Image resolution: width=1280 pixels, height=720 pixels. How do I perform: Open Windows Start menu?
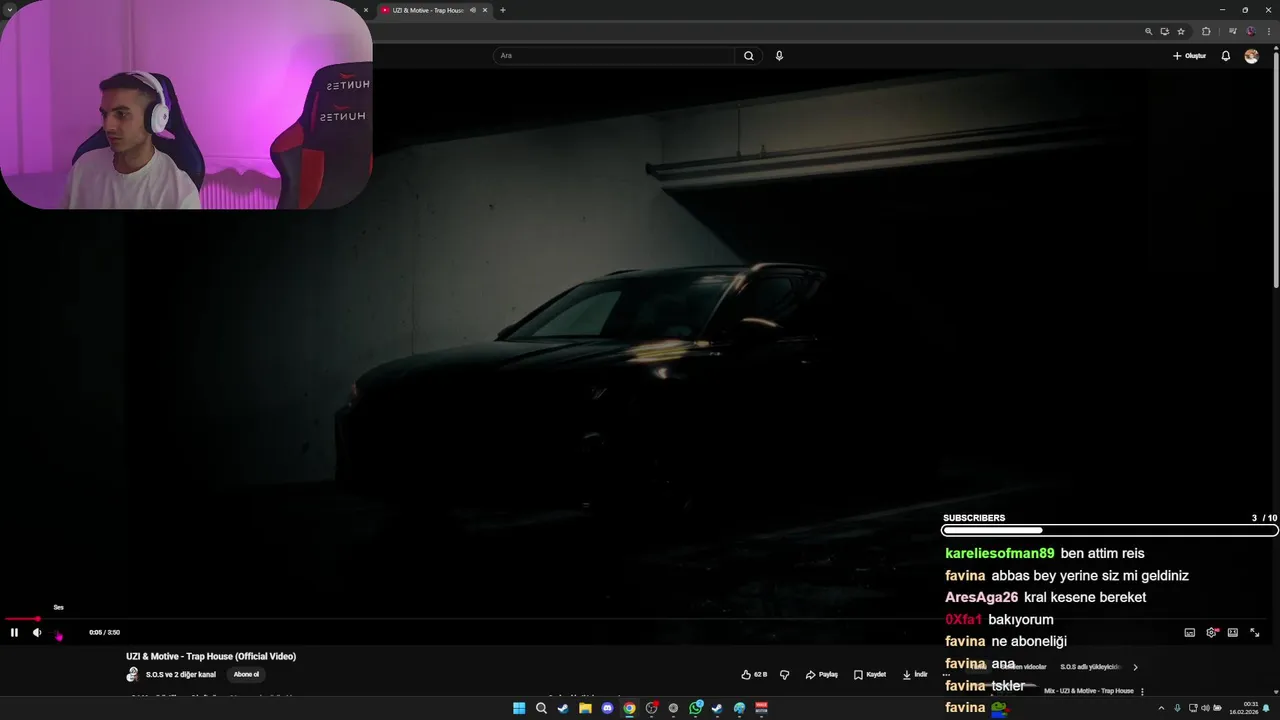pyautogui.click(x=519, y=708)
